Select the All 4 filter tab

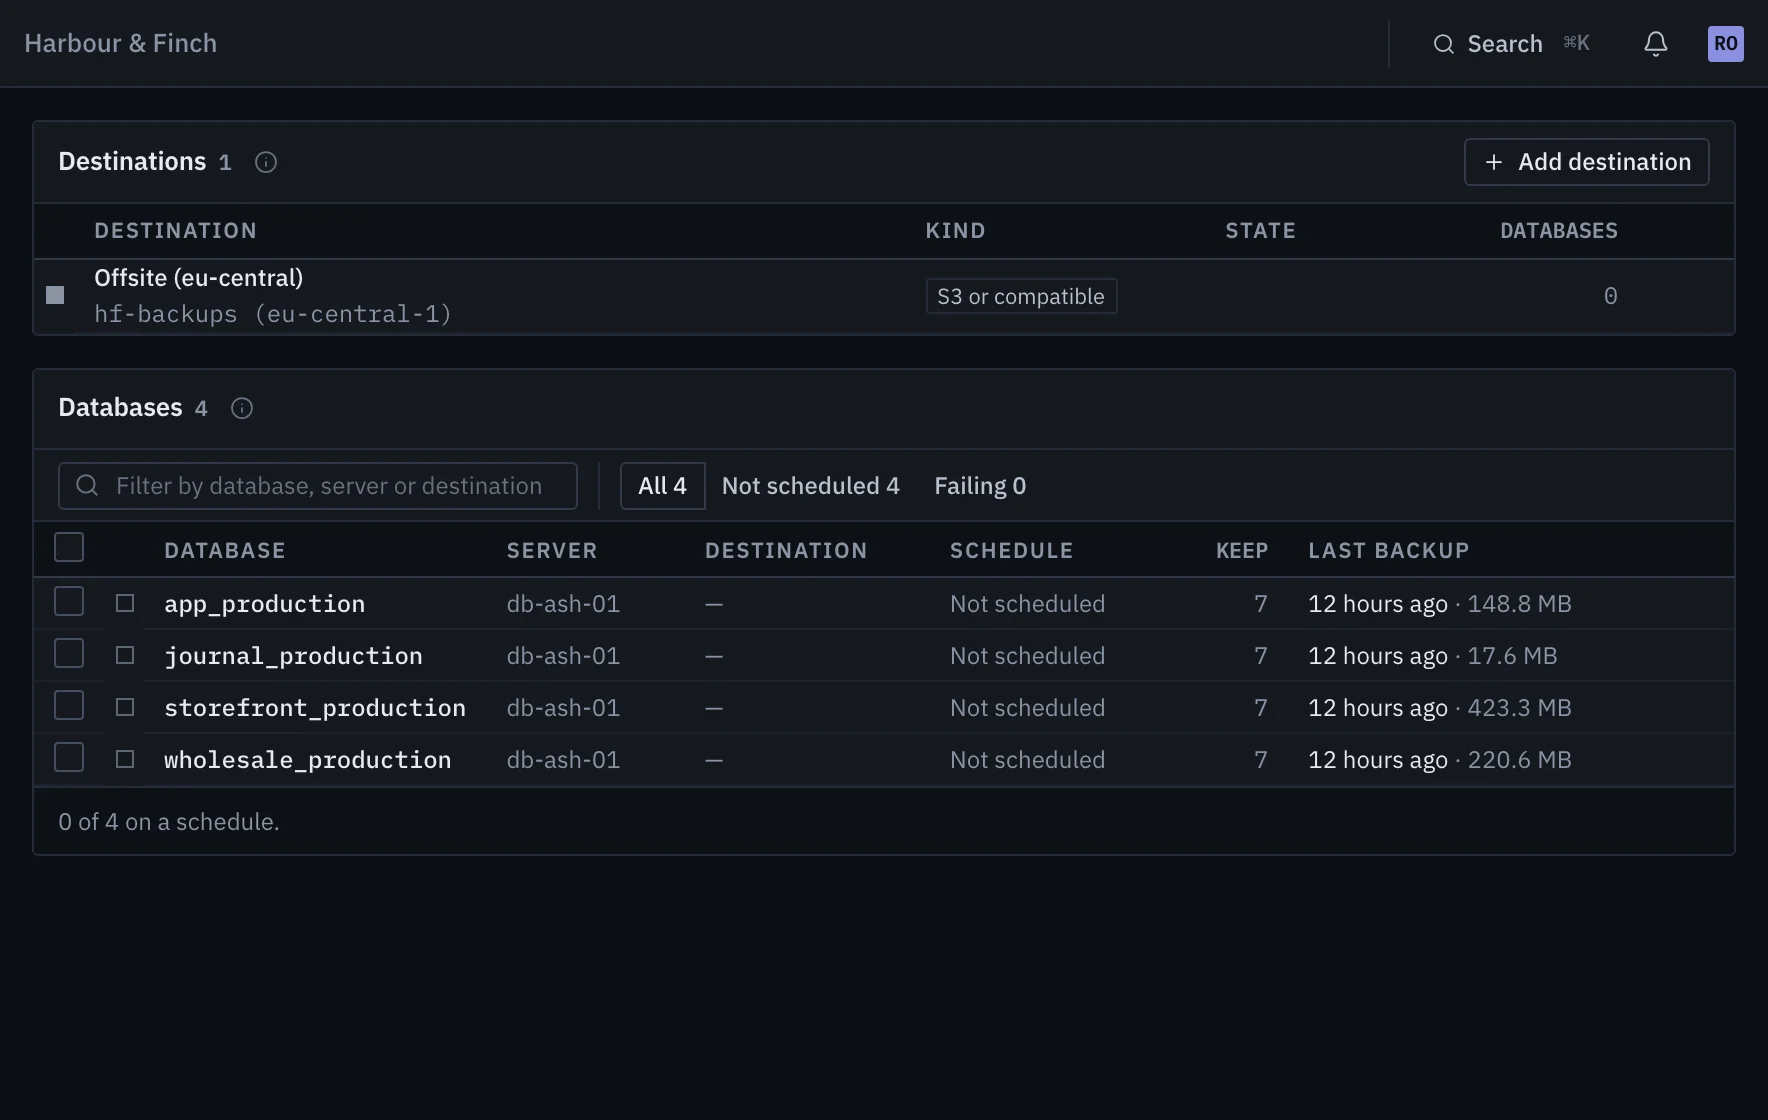pyautogui.click(x=662, y=486)
